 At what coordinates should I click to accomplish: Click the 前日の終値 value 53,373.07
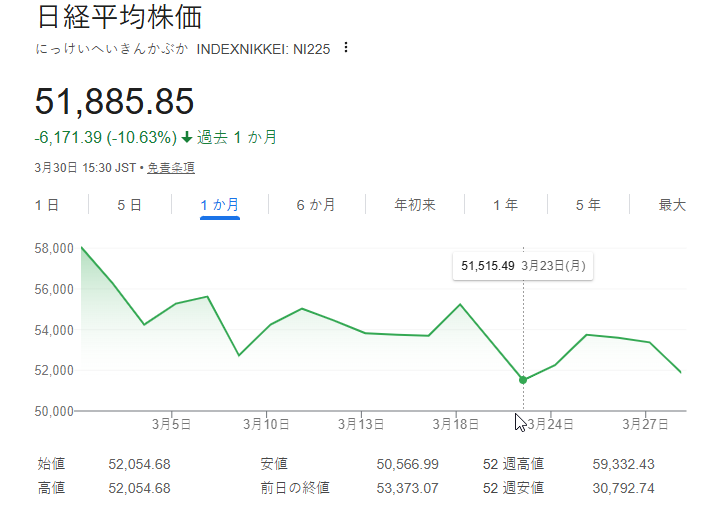coord(408,488)
